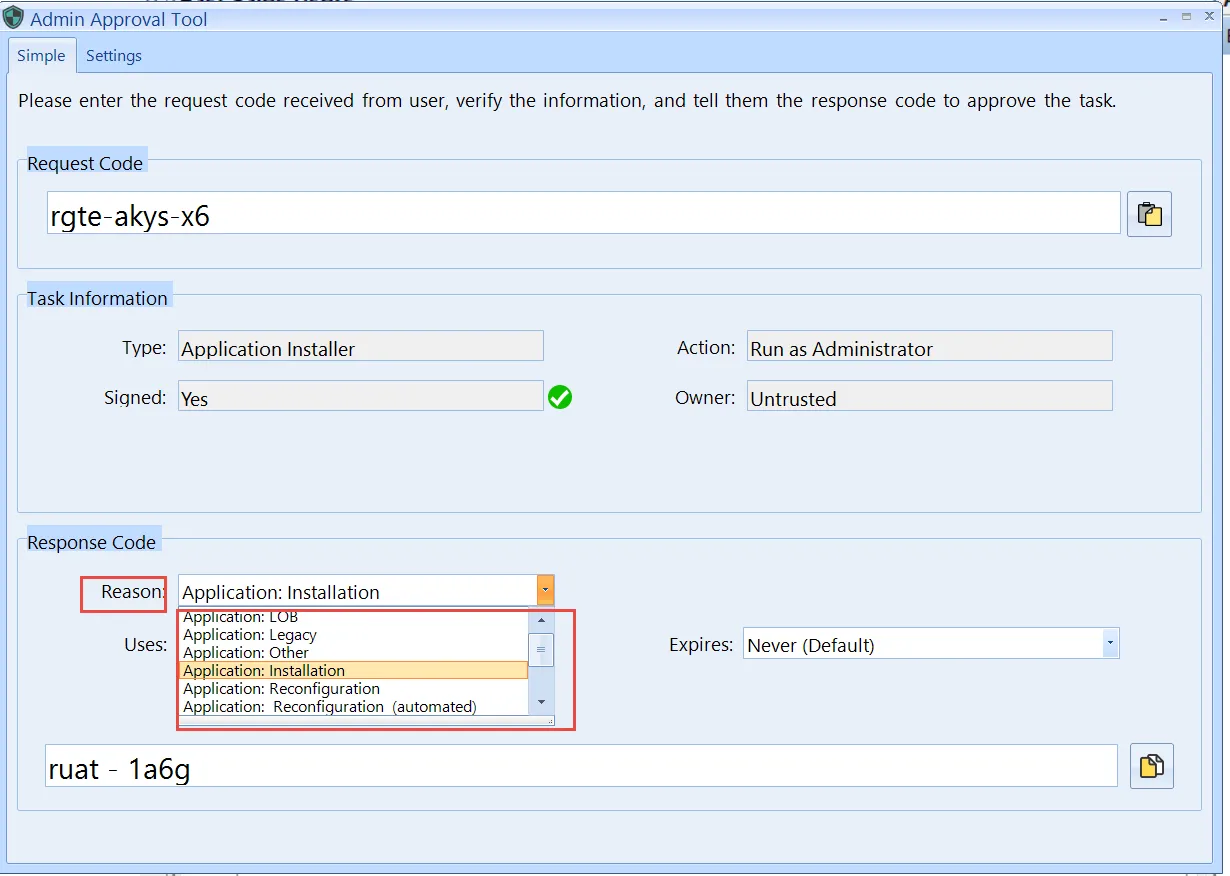Image resolution: width=1230 pixels, height=876 pixels.
Task: Click the copy response code icon
Action: [1151, 766]
